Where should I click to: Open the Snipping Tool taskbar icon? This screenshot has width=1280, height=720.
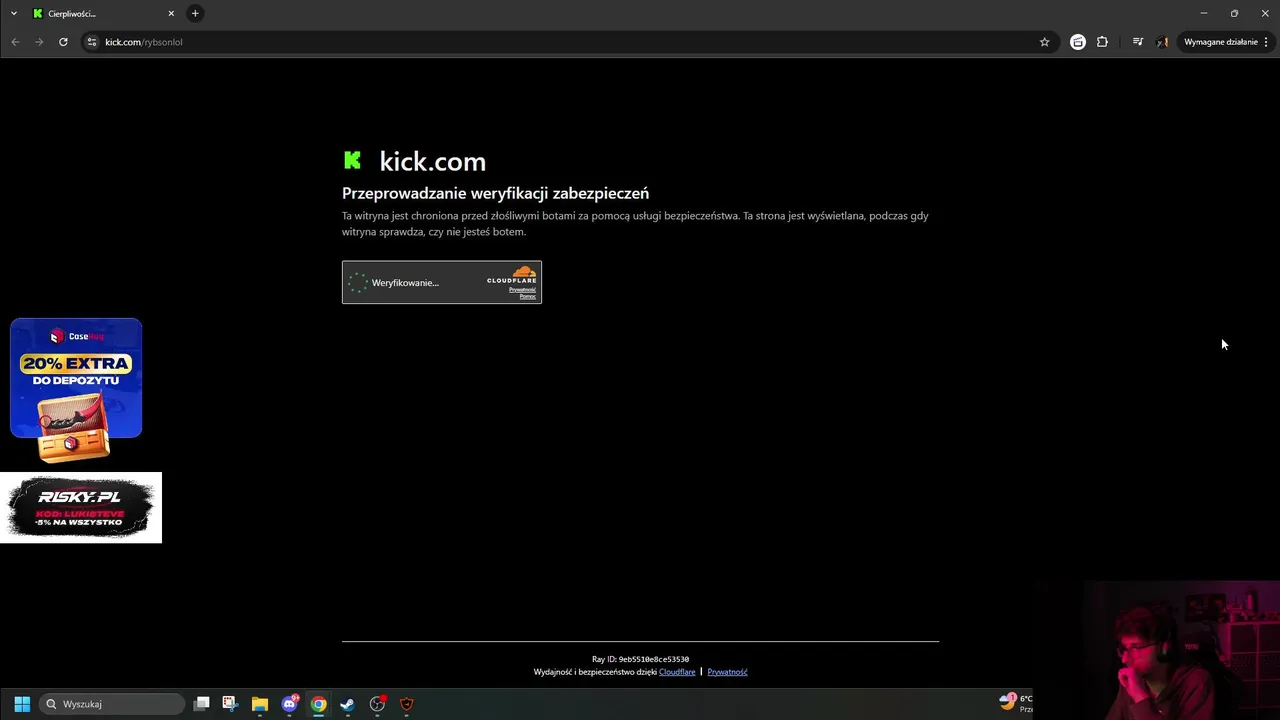pos(230,704)
